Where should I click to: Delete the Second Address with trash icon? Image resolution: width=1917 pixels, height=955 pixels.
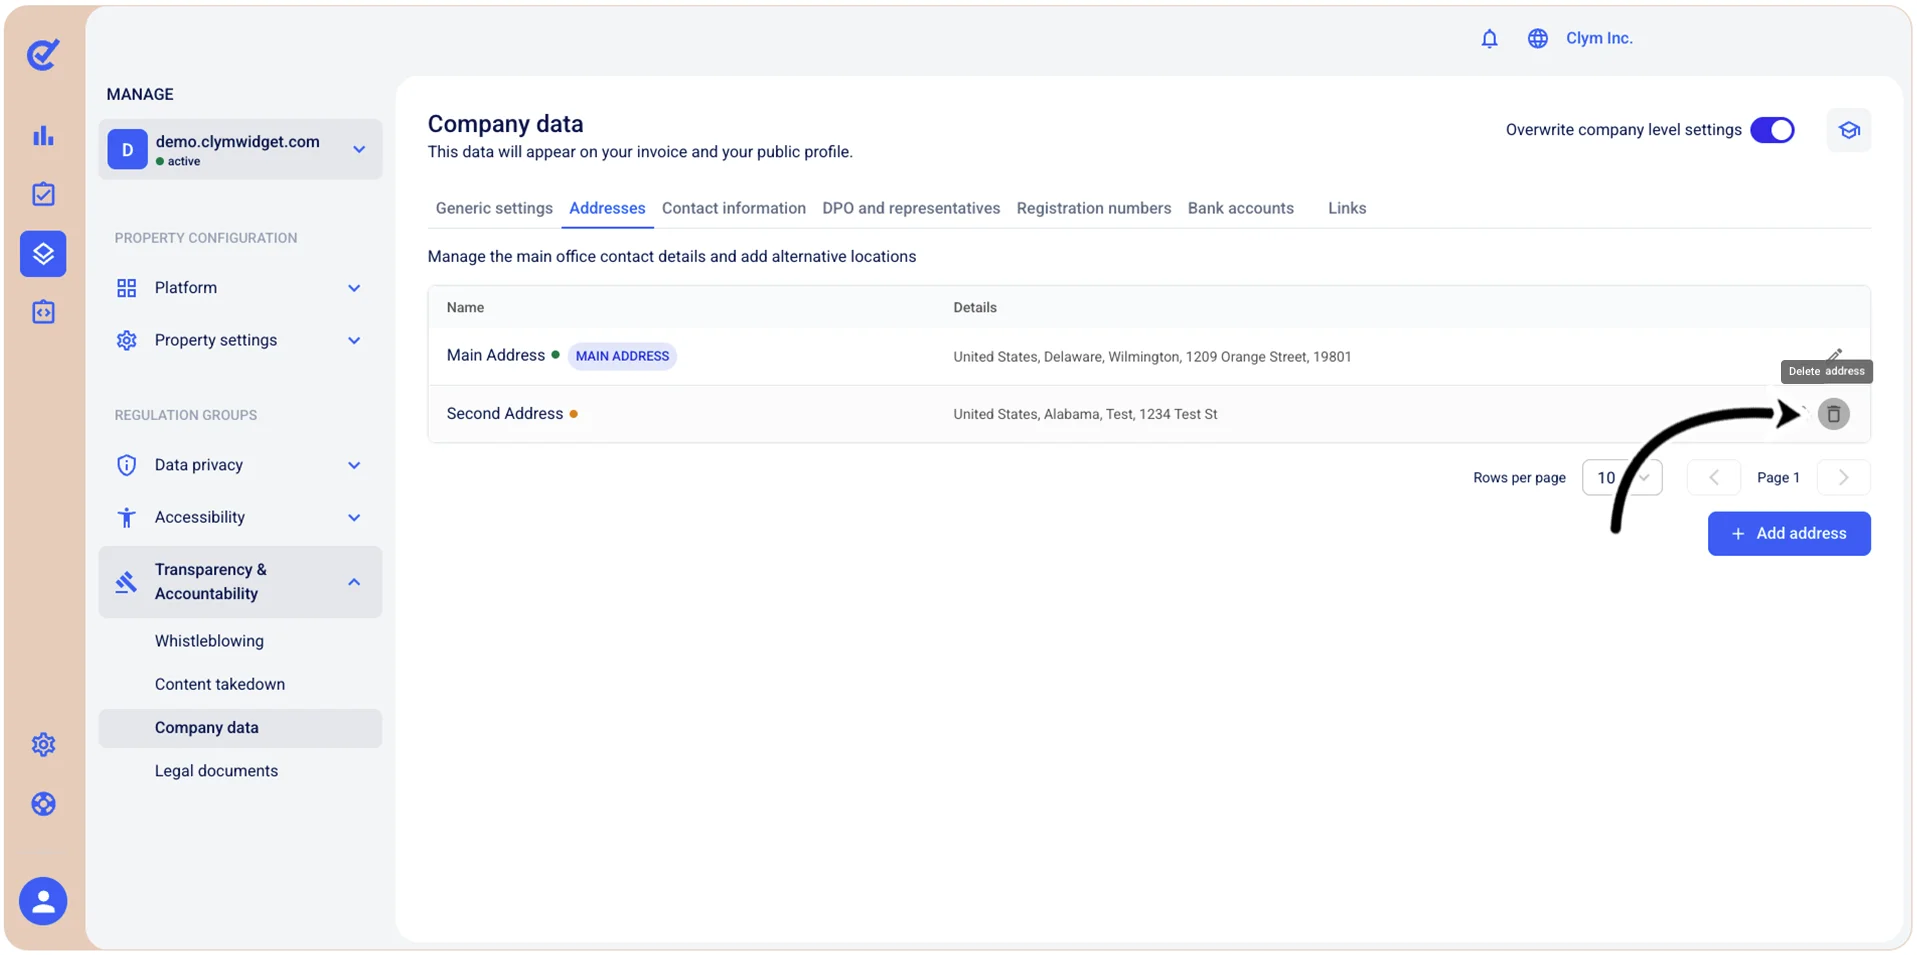click(1833, 414)
